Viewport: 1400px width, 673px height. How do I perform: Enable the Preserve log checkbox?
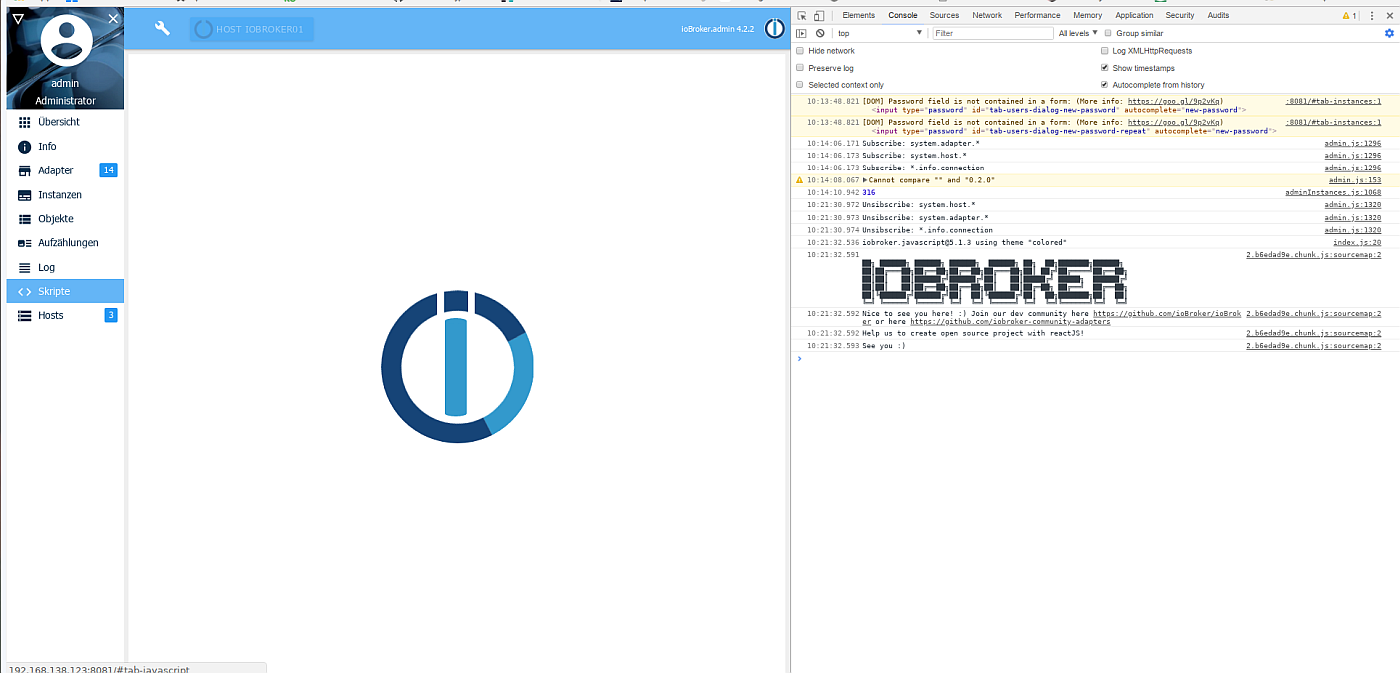tap(800, 68)
